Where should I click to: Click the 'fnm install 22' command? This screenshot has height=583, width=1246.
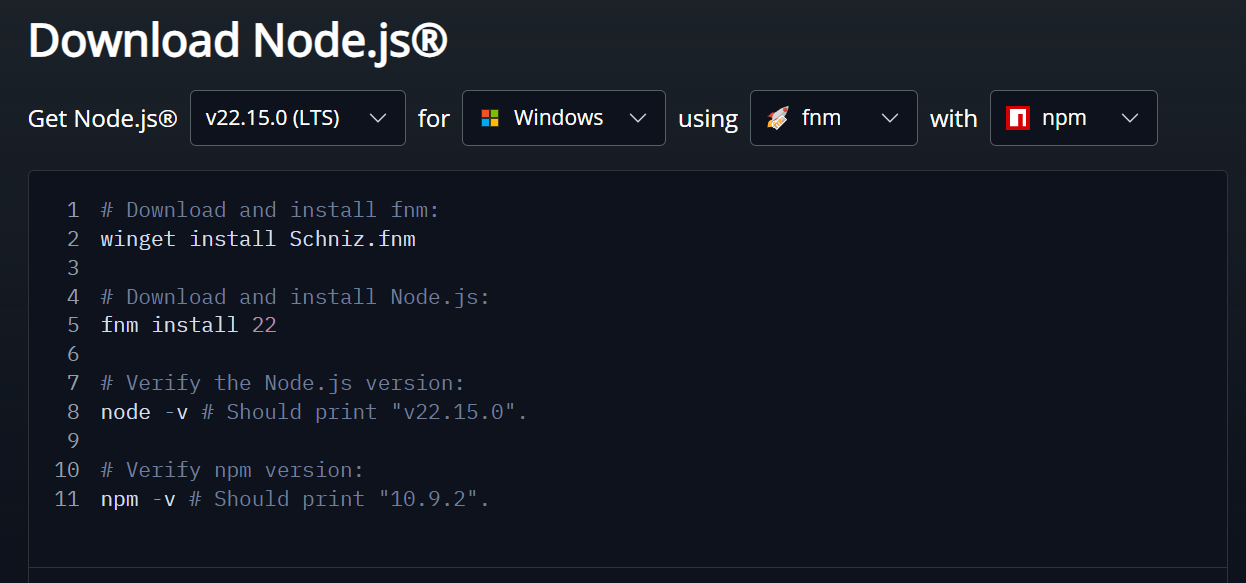pyautogui.click(x=188, y=326)
